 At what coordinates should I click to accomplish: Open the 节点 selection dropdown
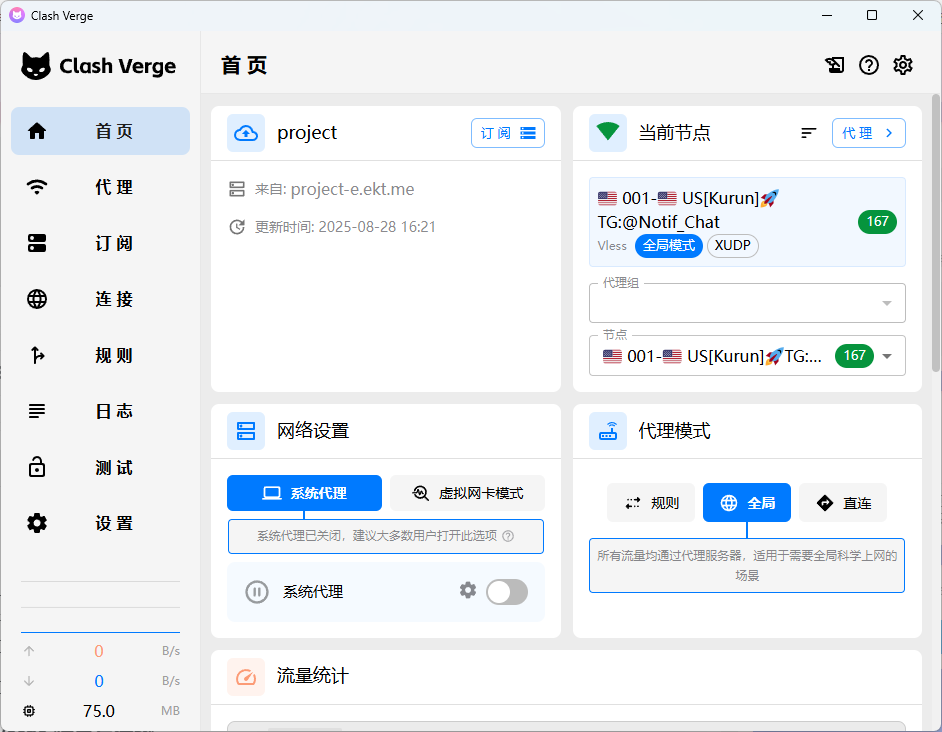coord(886,356)
